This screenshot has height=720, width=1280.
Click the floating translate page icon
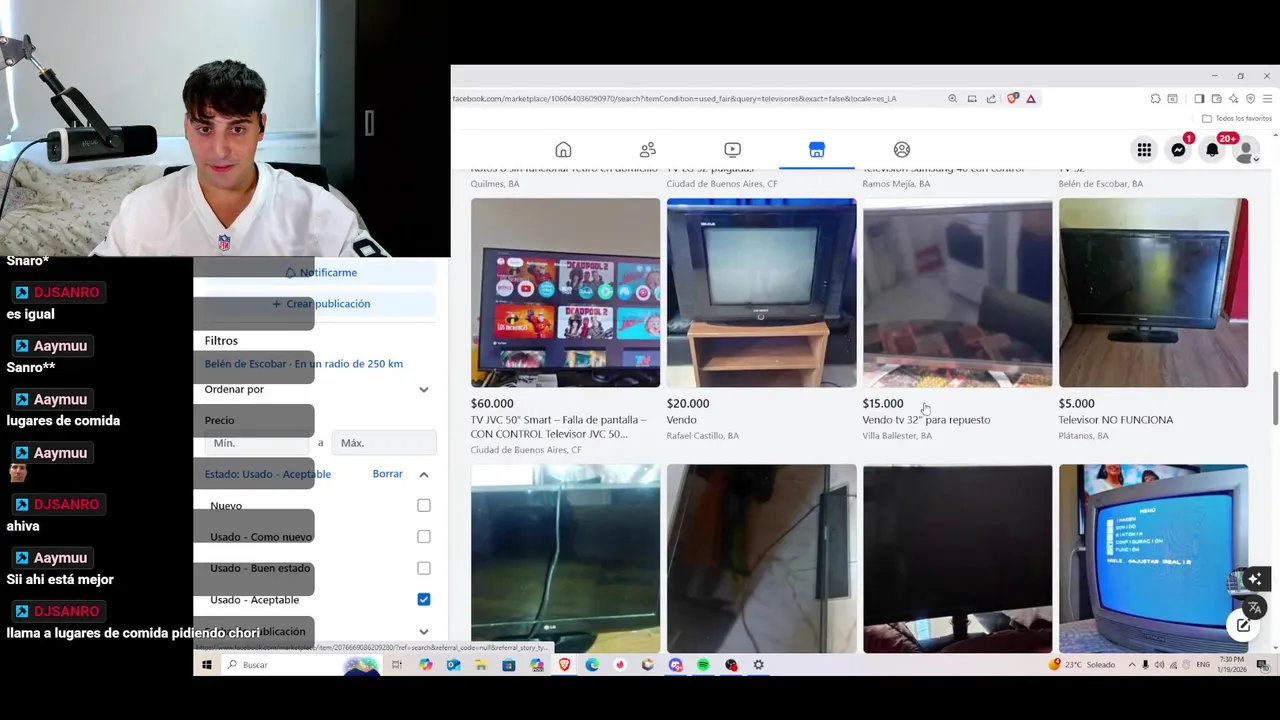pyautogui.click(x=1255, y=607)
